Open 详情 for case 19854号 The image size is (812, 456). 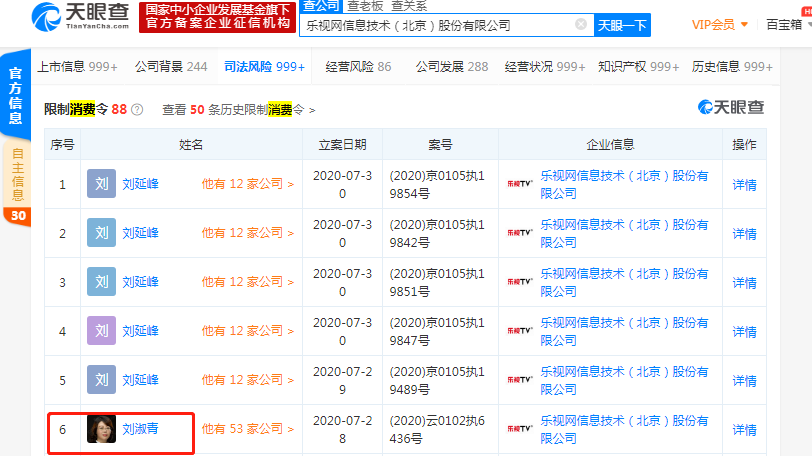(x=744, y=184)
